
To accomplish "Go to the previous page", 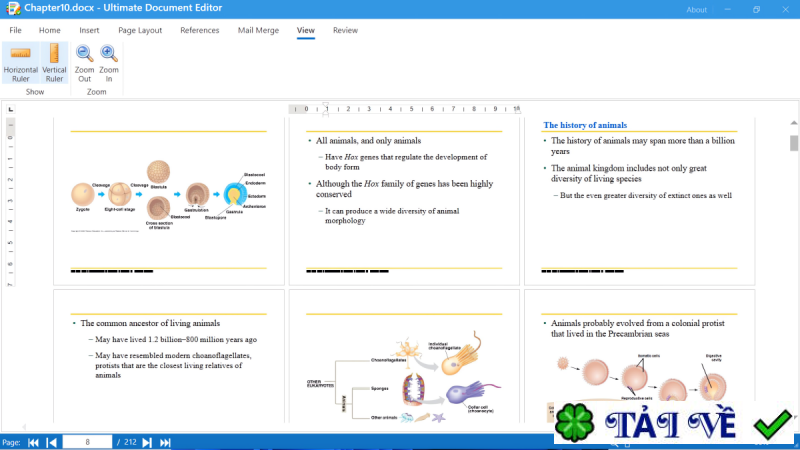I will (52, 442).
